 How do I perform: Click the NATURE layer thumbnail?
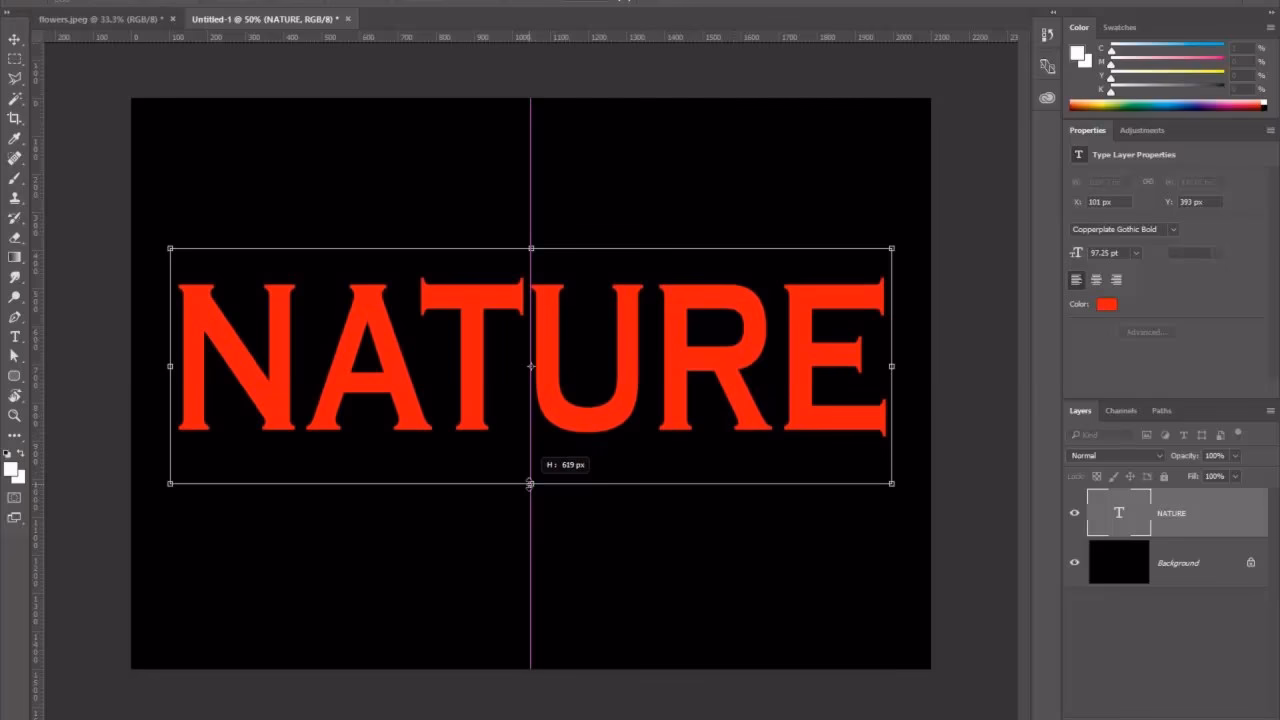coord(1119,513)
